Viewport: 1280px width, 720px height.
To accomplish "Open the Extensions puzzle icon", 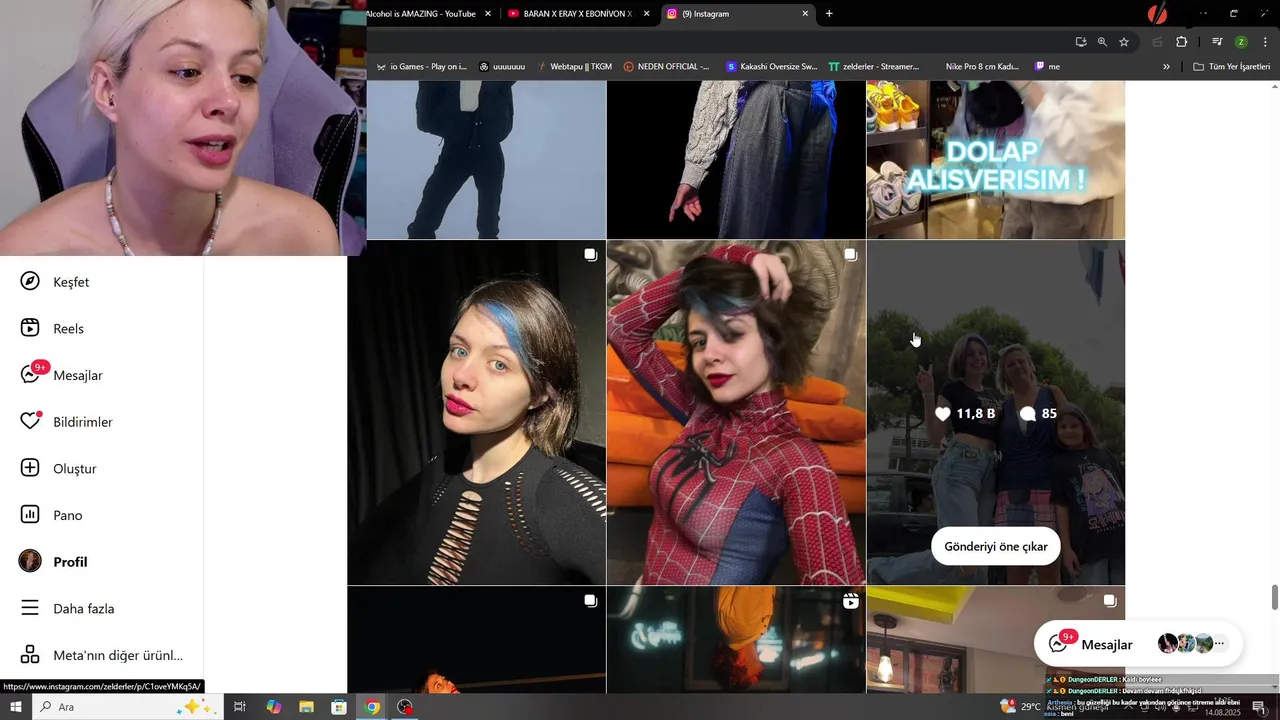I will tap(1181, 42).
